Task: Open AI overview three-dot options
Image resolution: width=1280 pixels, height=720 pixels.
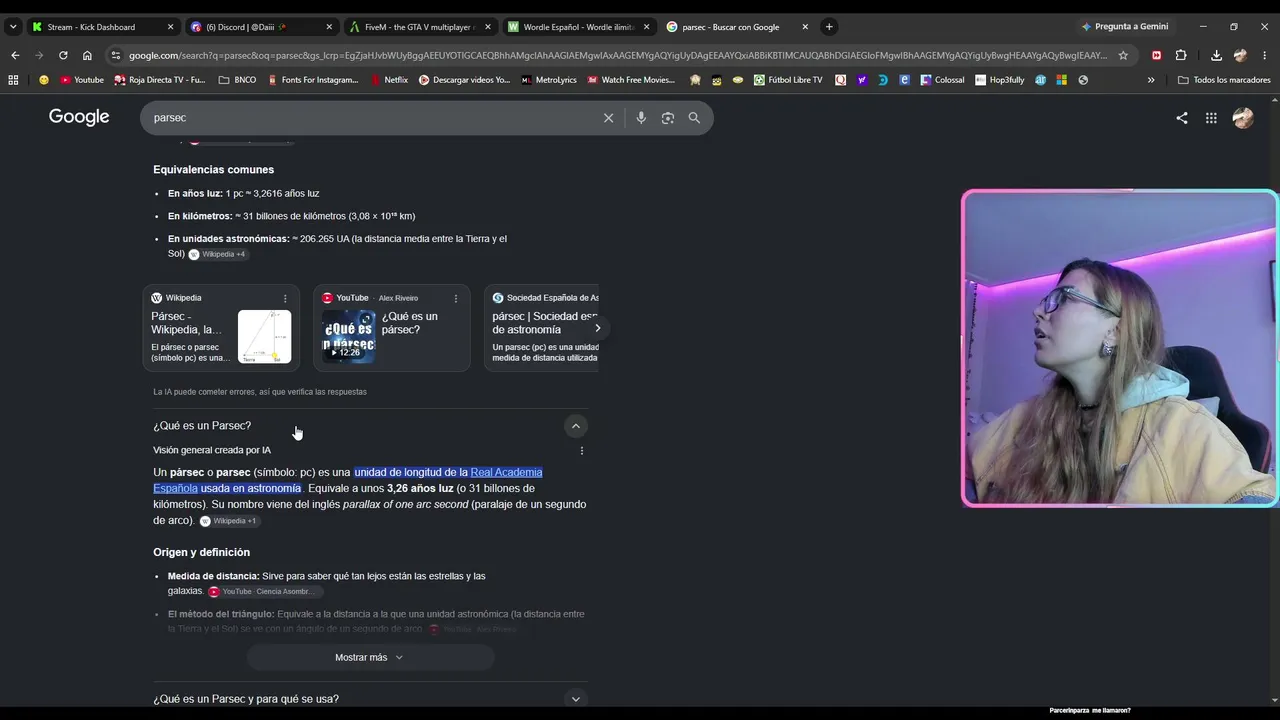Action: (582, 451)
